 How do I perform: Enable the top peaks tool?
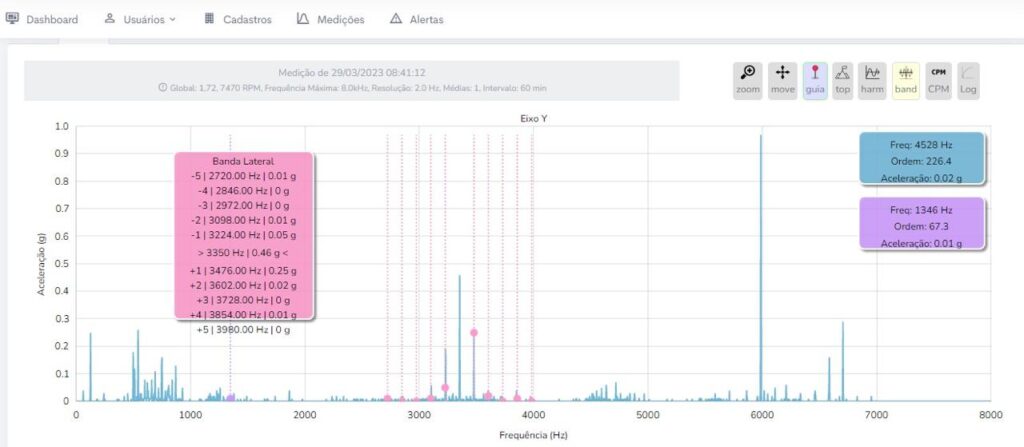(843, 80)
